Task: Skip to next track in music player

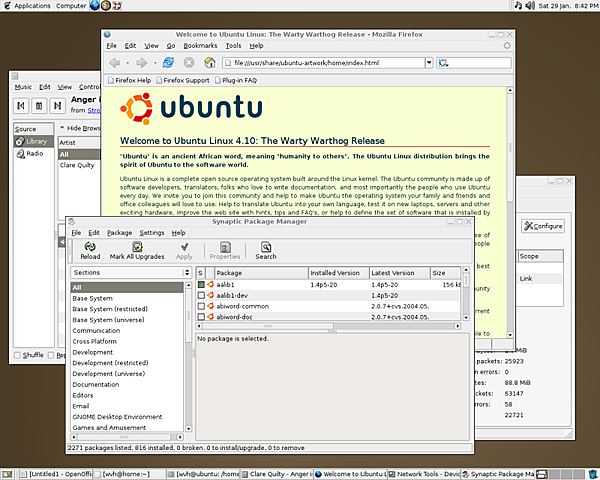Action: pyautogui.click(x=57, y=106)
